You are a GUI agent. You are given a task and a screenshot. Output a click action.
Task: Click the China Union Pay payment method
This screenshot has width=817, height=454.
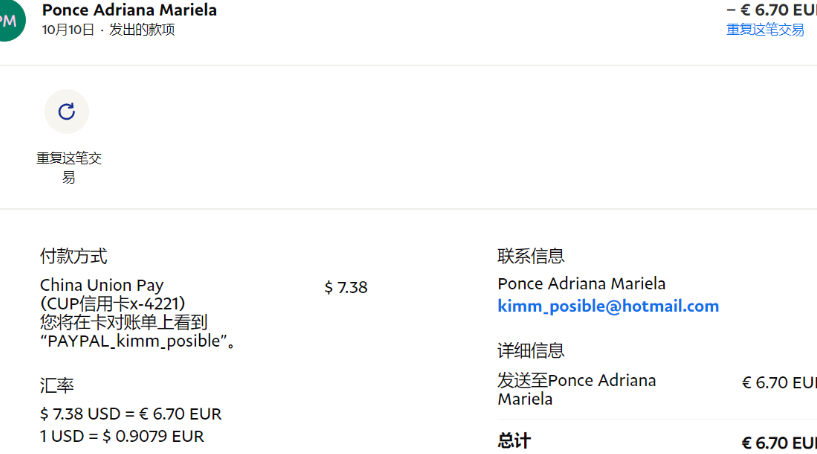102,285
